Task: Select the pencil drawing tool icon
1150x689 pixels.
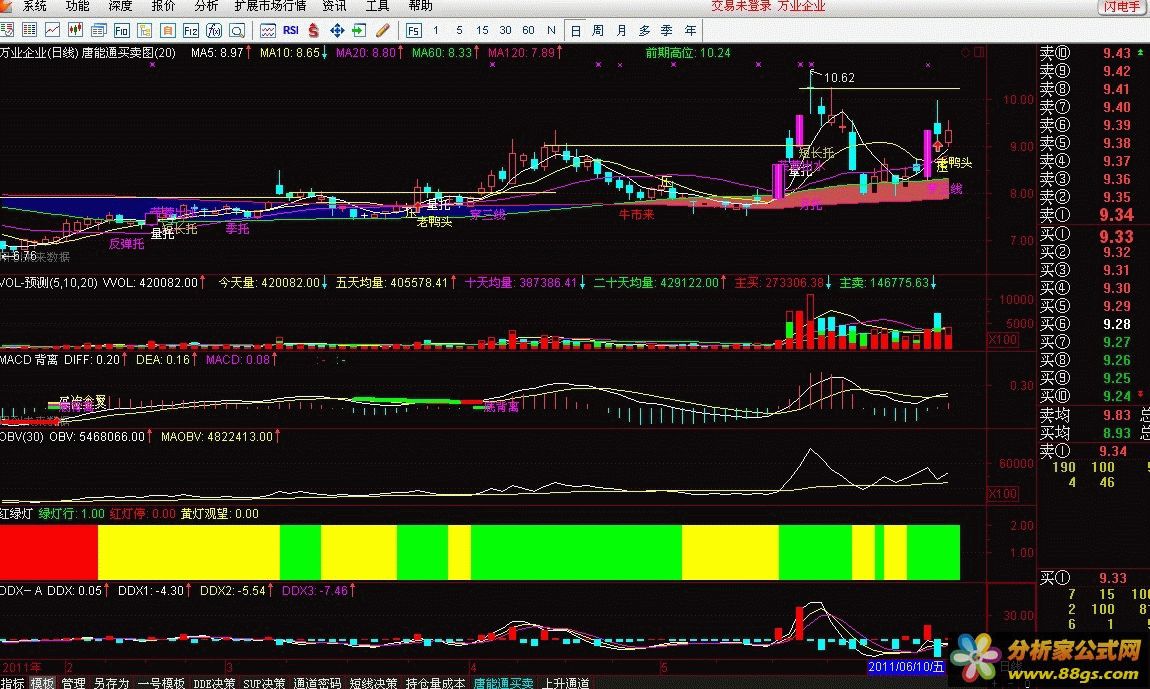Action: 382,30
